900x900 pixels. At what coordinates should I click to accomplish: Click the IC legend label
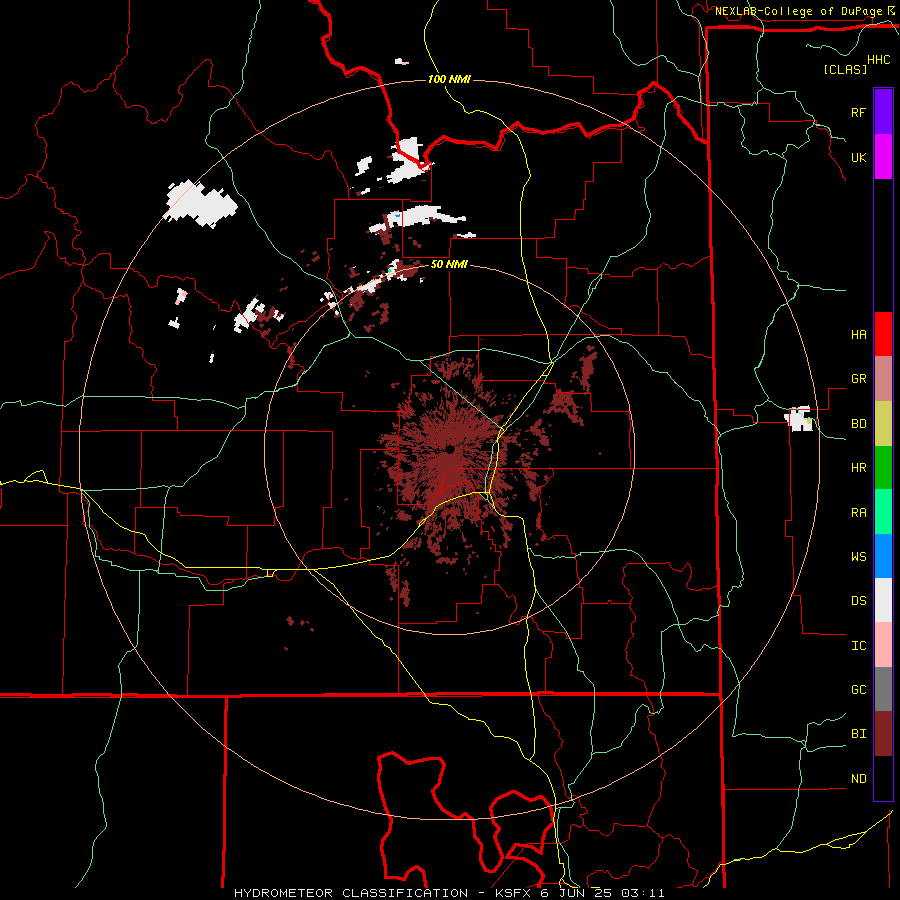pyautogui.click(x=859, y=646)
